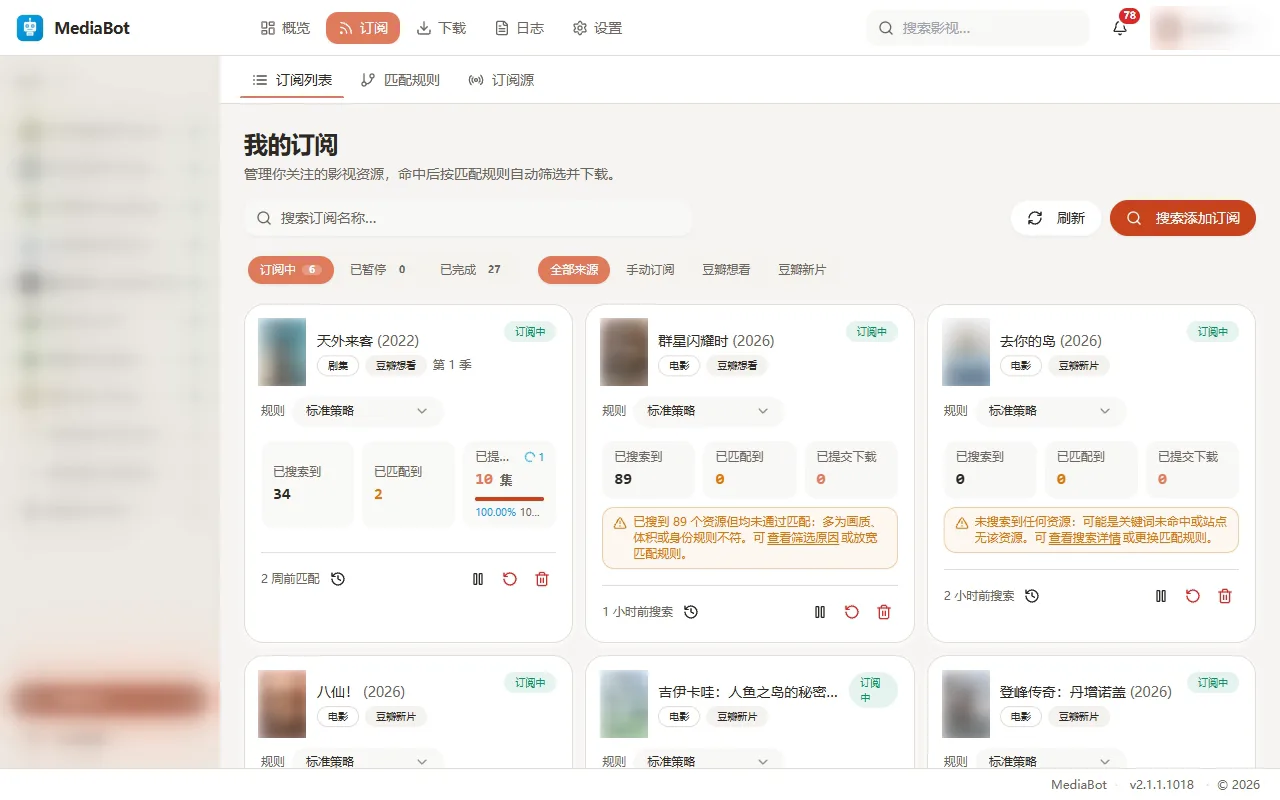This screenshot has height=800, width=1280.
Task: Click the 天外来客 poster thumbnail
Action: pyautogui.click(x=282, y=352)
